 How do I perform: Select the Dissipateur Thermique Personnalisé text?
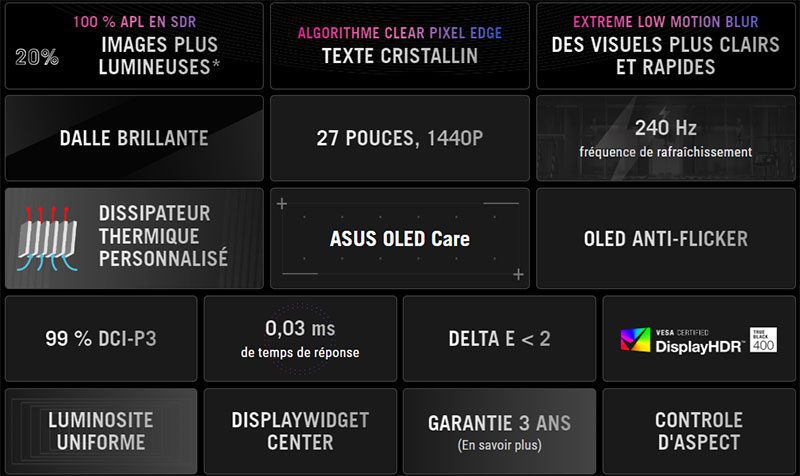(x=163, y=237)
